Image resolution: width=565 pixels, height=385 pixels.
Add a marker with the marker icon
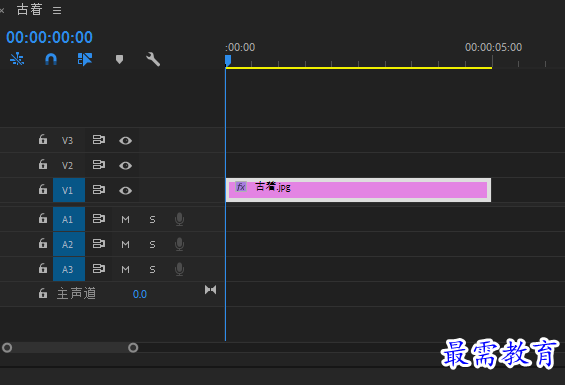click(x=119, y=59)
